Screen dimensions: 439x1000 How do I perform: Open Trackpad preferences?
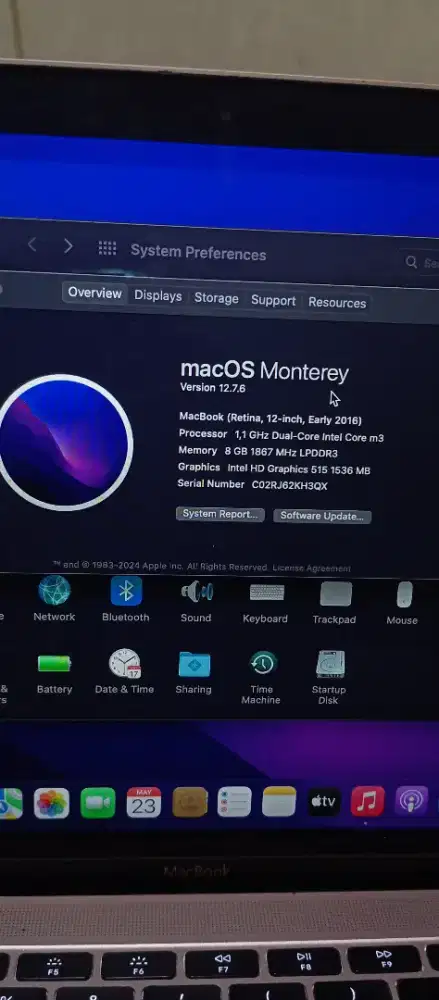coord(334,602)
